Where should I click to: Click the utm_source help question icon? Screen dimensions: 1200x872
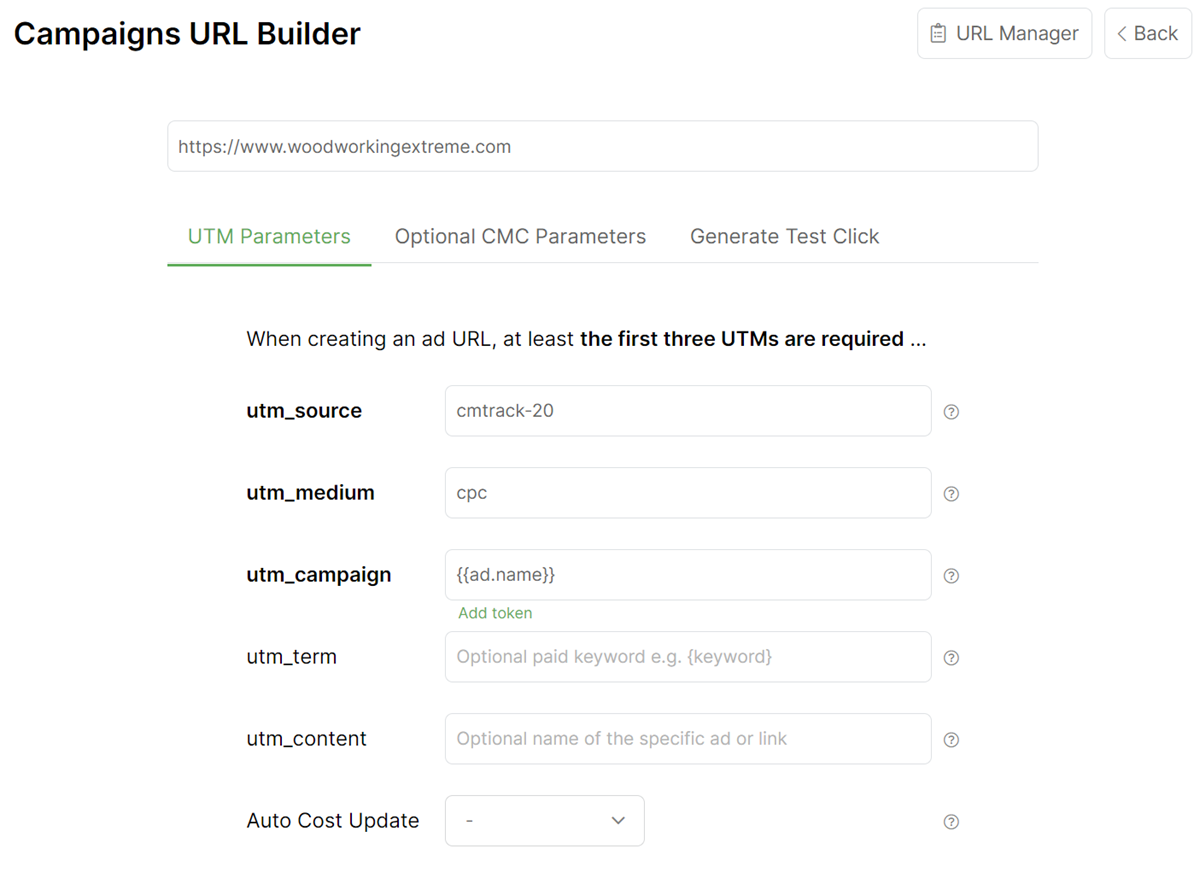pos(951,412)
